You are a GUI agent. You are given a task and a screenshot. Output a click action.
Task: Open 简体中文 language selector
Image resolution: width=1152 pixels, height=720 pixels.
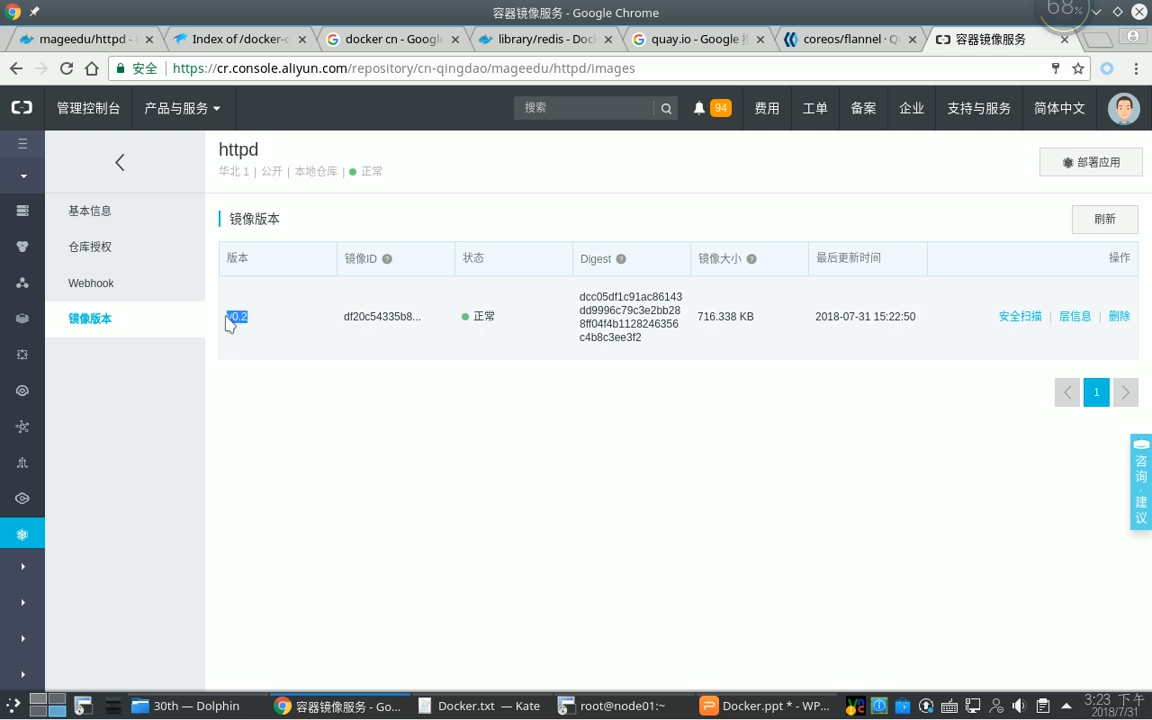[1059, 108]
